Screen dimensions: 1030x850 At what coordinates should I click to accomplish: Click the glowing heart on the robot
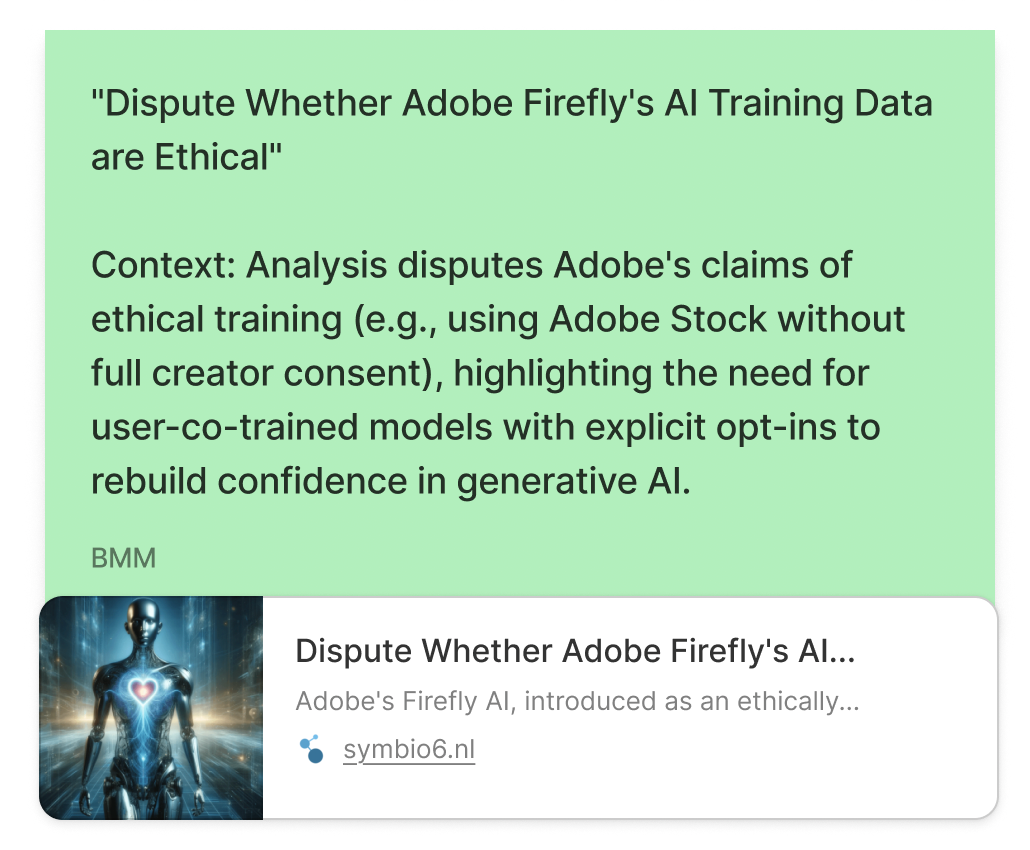[143, 690]
